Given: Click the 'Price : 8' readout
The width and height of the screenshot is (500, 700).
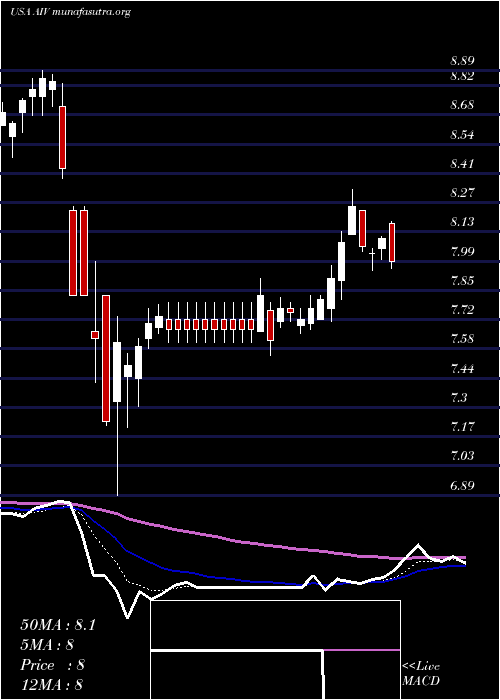Looking at the screenshot, I should point(52,665).
